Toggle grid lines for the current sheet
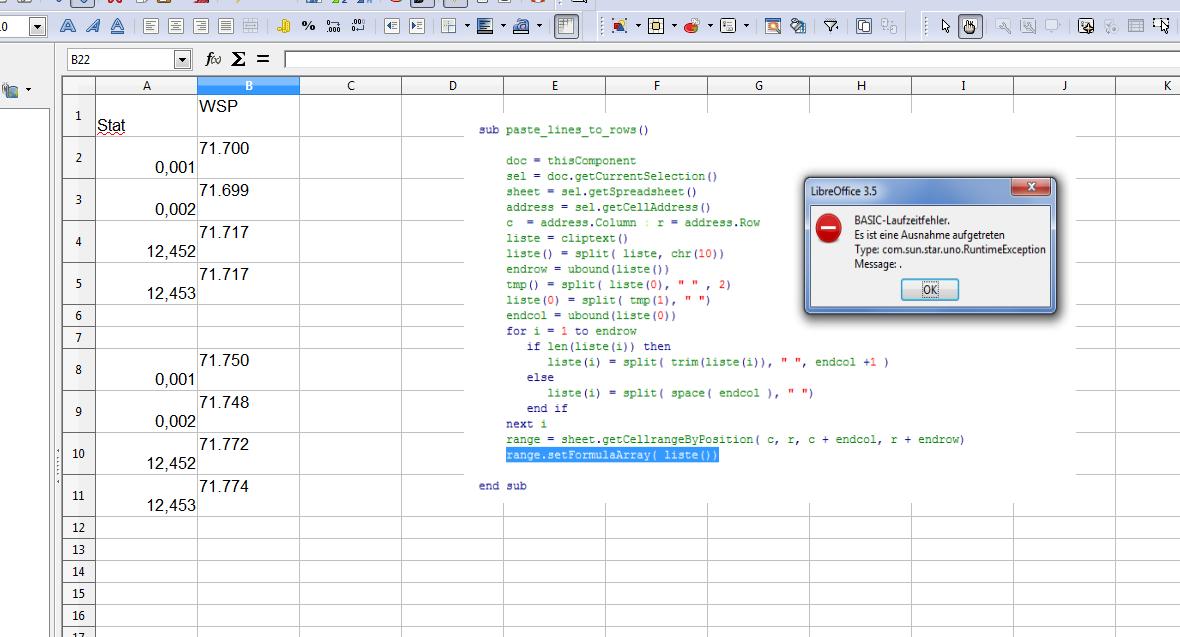1180x637 pixels. coord(566,26)
